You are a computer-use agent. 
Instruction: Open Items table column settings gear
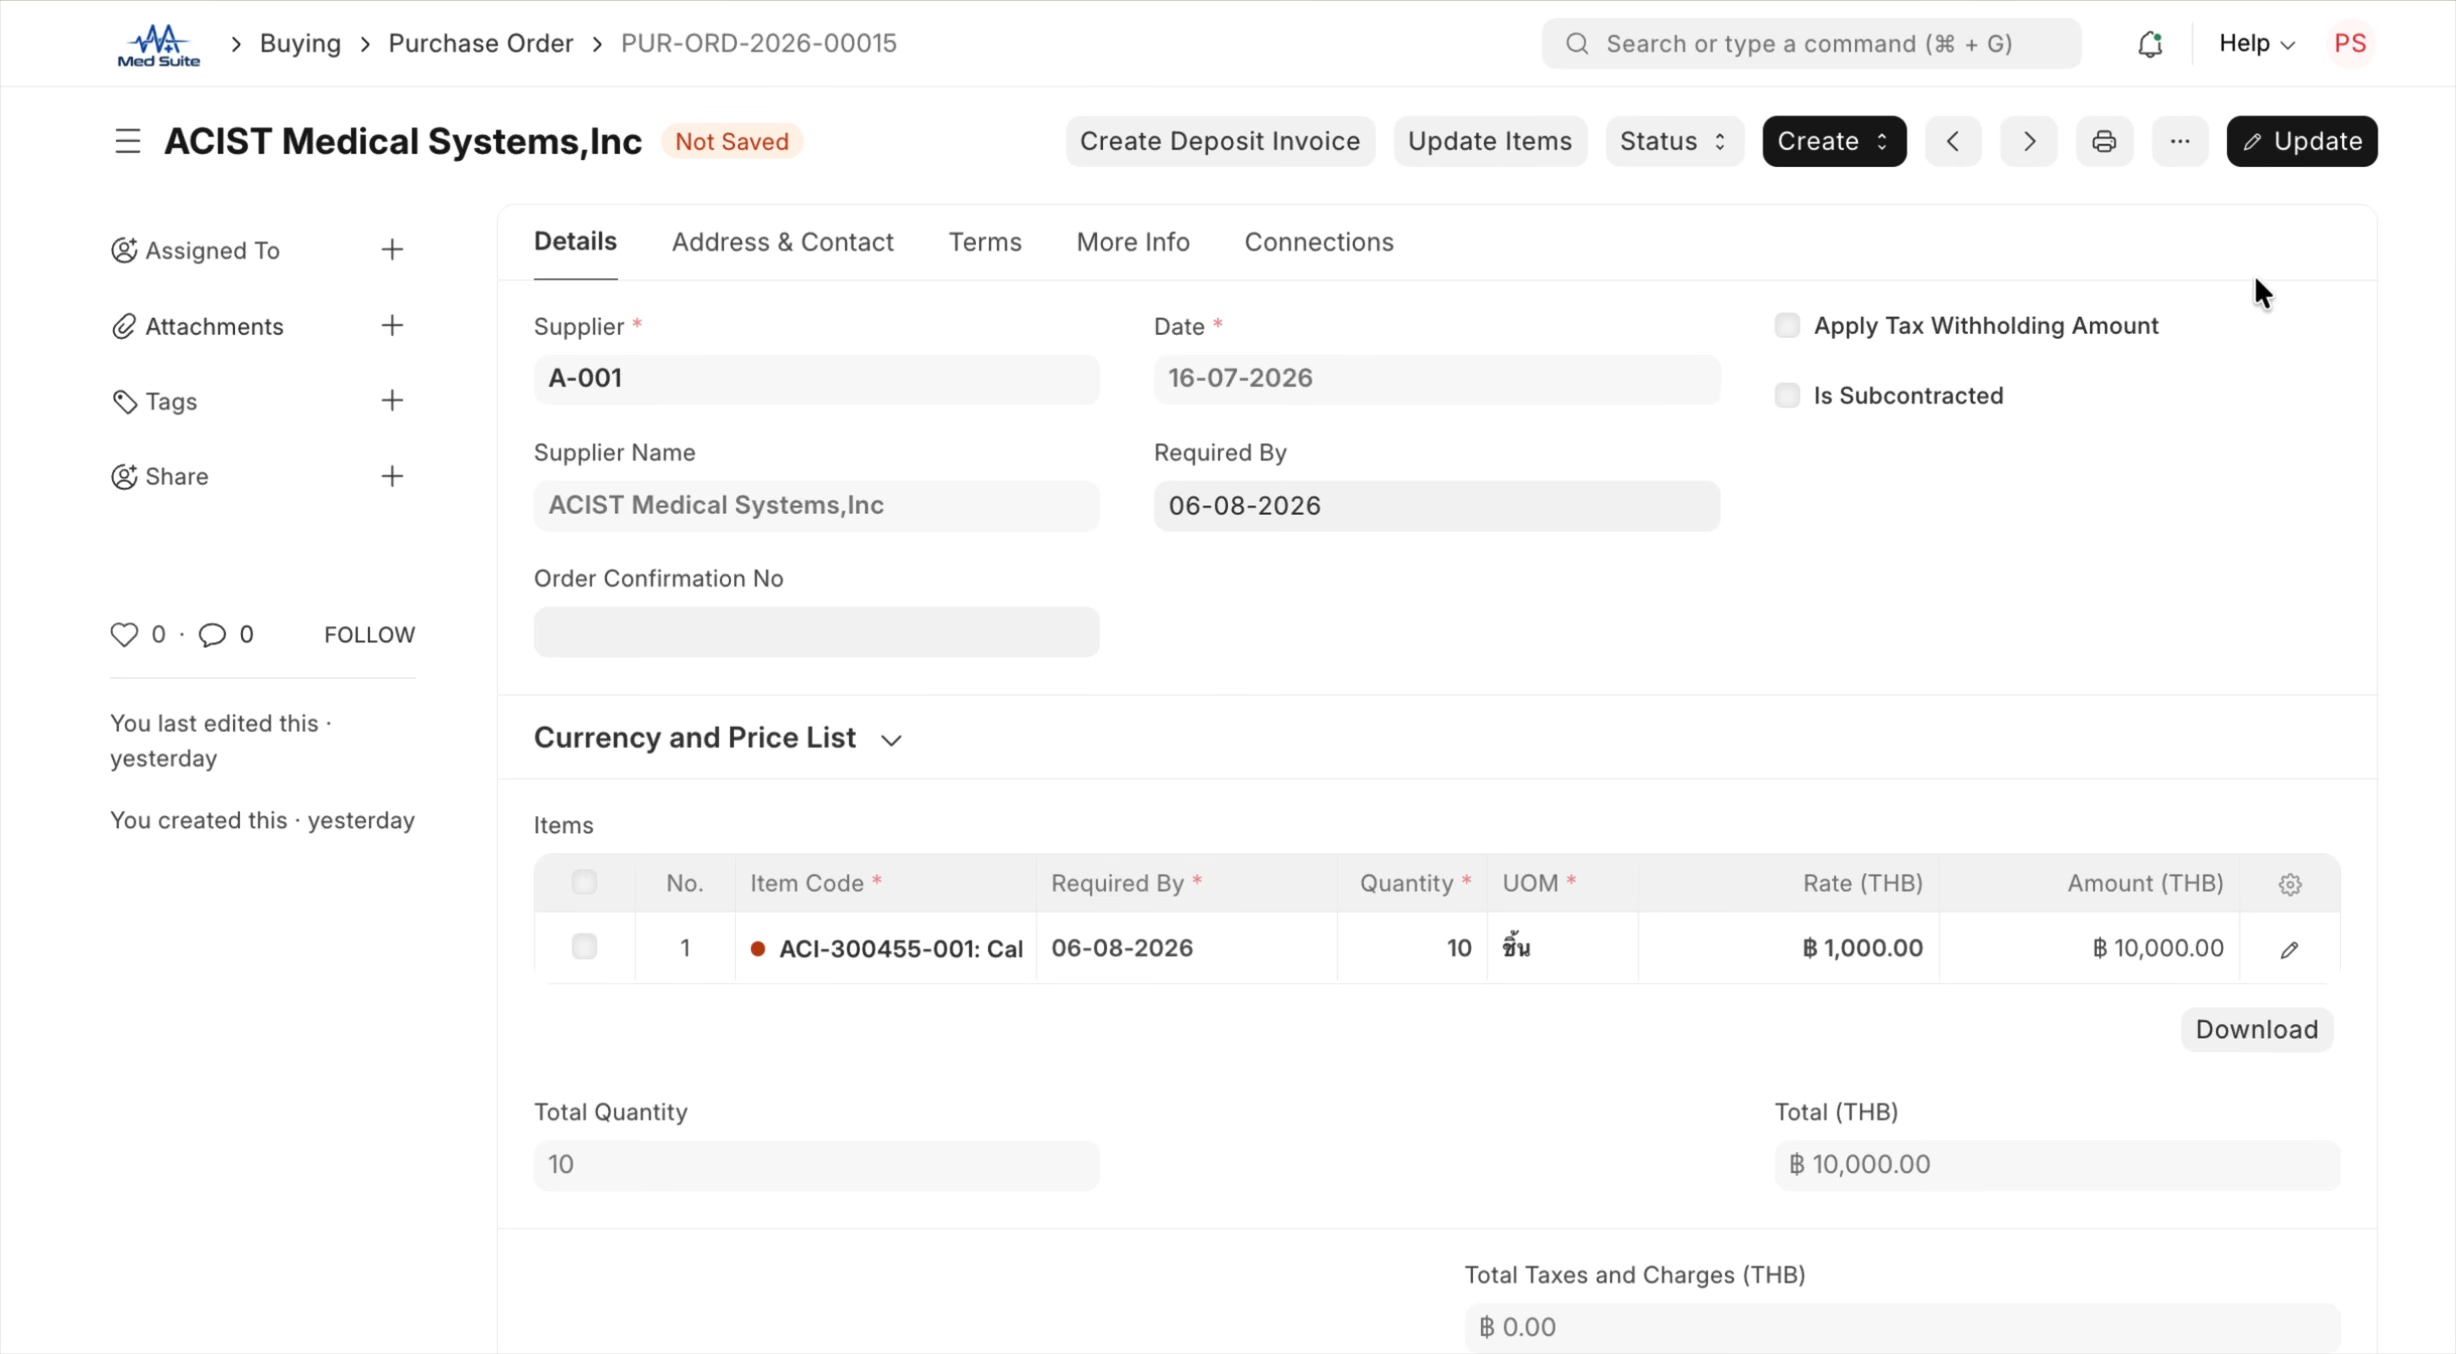[x=2290, y=884]
